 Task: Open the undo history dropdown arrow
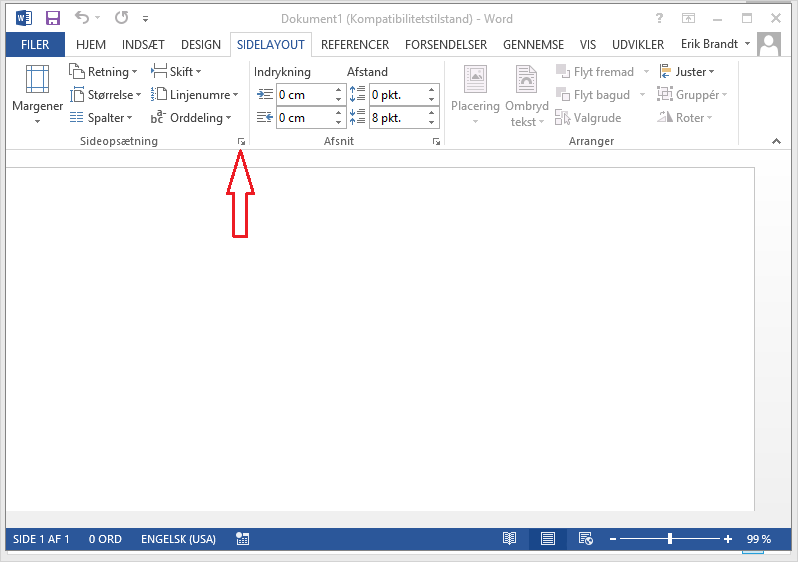click(x=97, y=18)
